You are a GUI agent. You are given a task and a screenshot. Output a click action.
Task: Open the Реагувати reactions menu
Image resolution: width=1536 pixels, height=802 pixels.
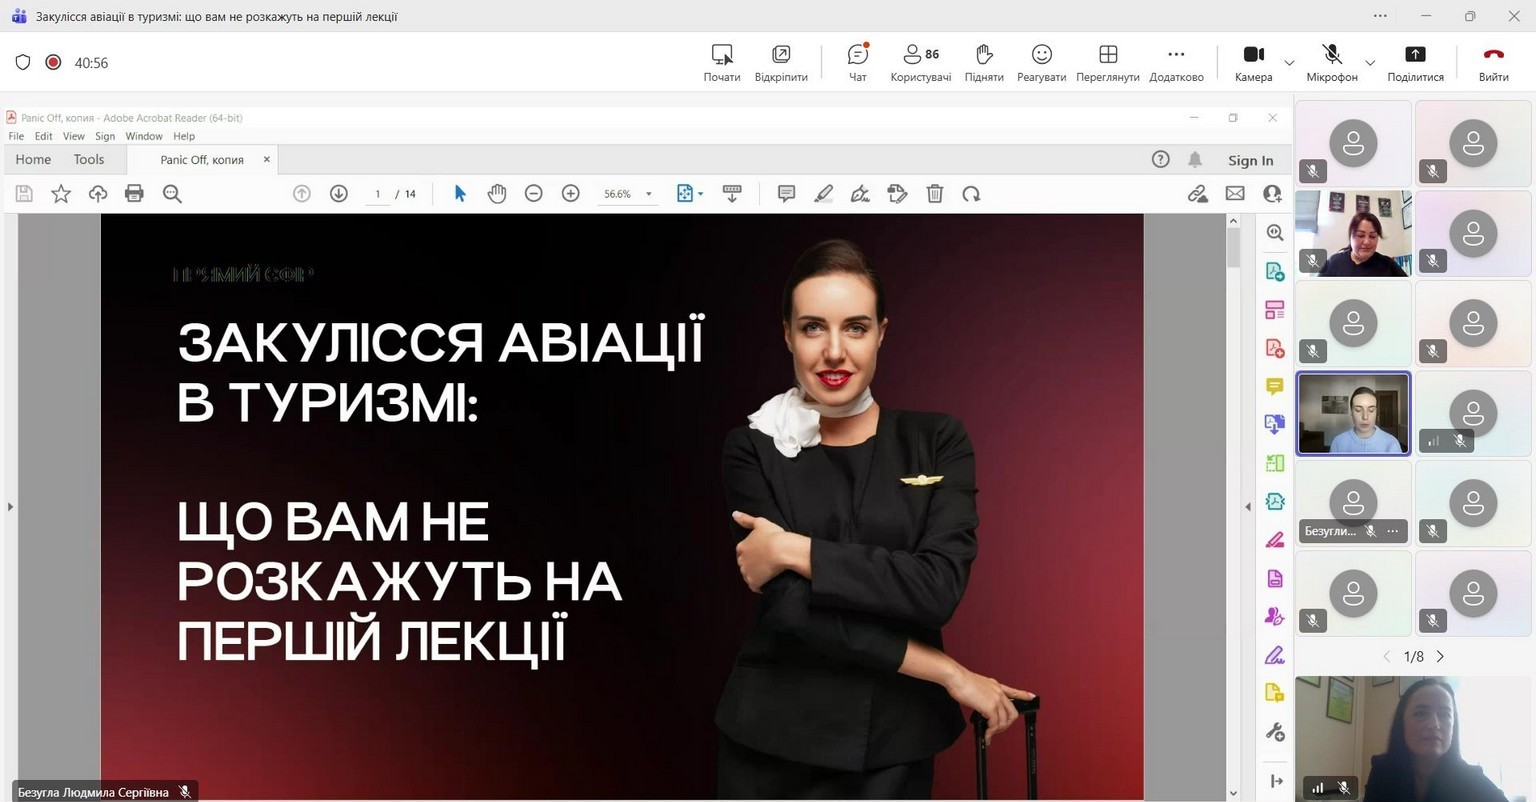1041,62
